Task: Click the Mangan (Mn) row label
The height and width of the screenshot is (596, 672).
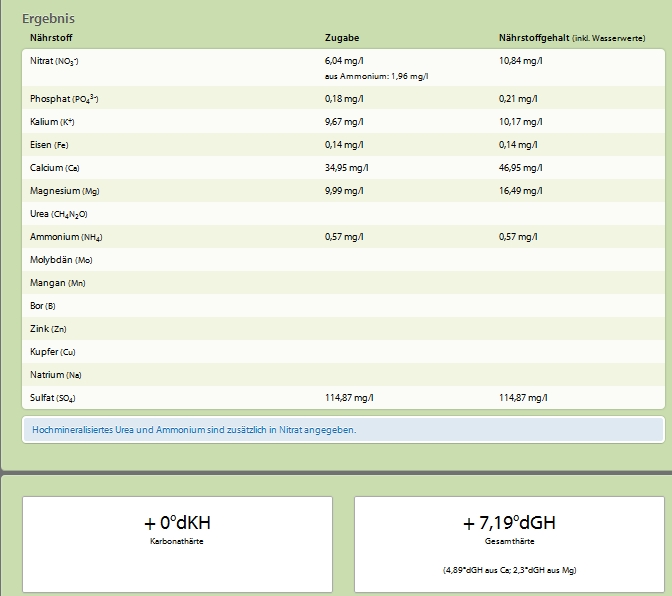Action: click(57, 283)
